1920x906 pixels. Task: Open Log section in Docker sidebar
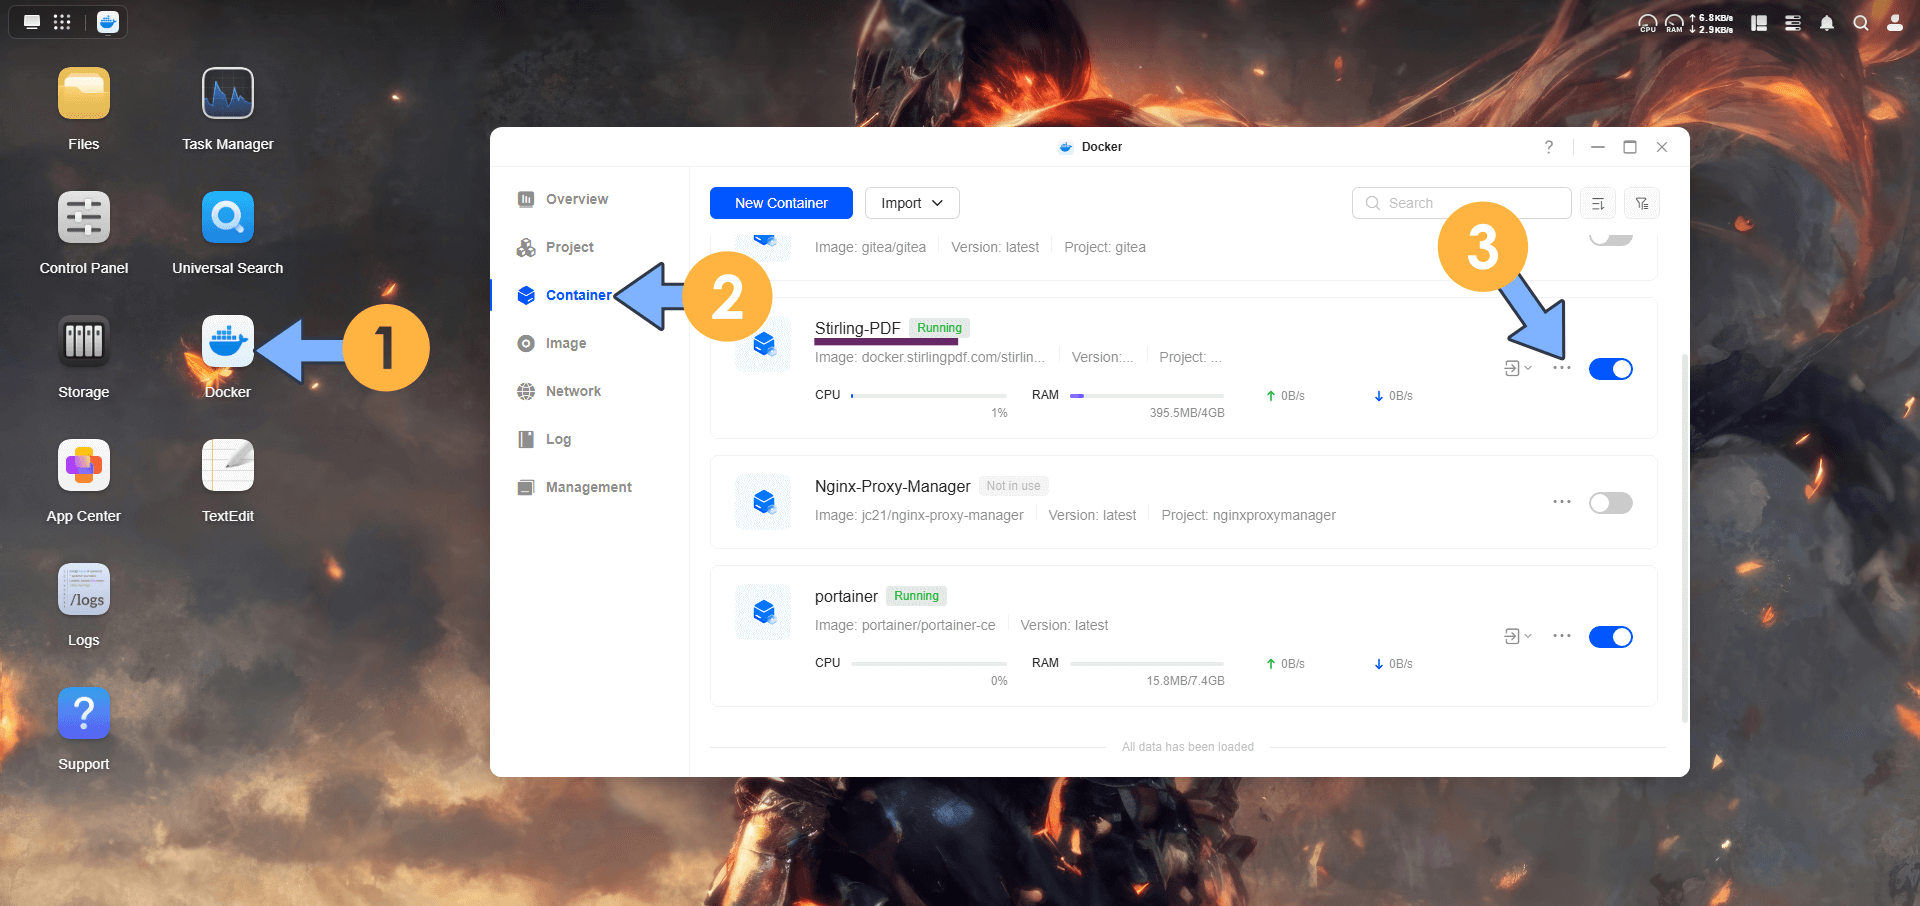click(x=558, y=439)
